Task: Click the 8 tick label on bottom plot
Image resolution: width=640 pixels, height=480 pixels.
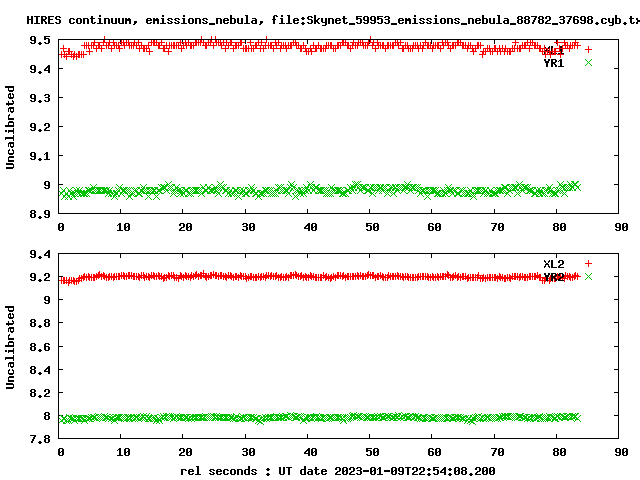Action: [x=47, y=416]
